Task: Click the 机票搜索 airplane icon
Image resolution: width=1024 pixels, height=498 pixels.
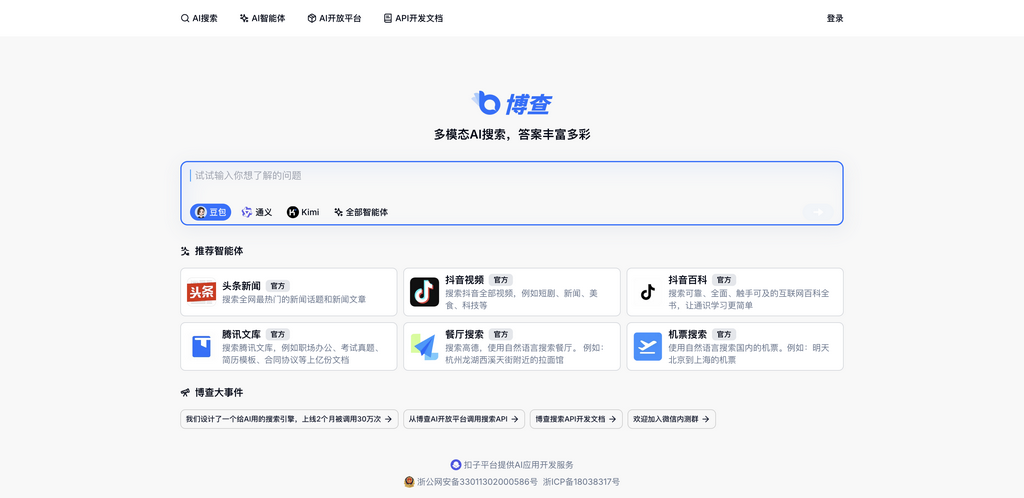Action: pos(648,347)
